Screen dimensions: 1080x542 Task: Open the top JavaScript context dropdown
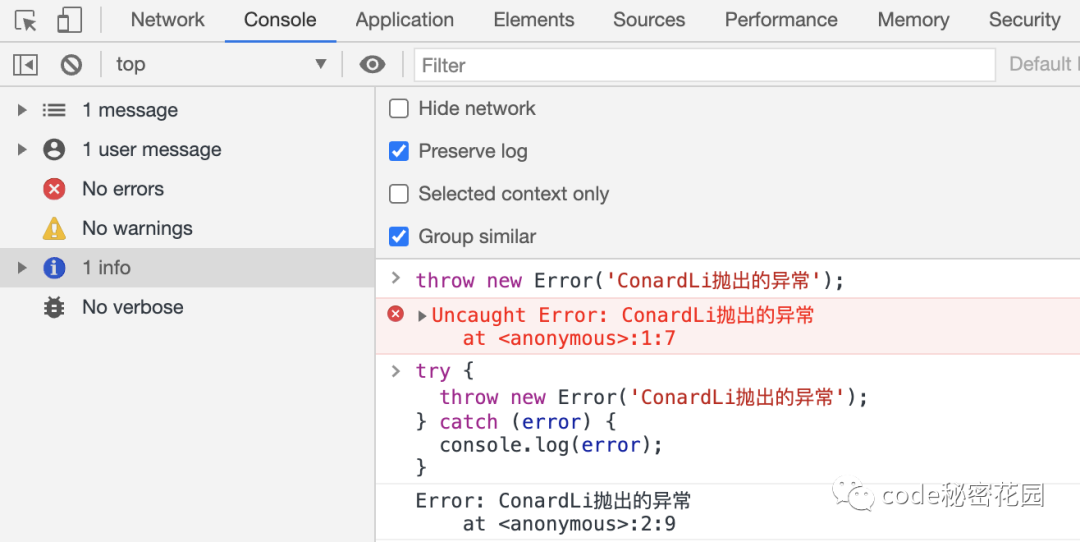click(221, 65)
